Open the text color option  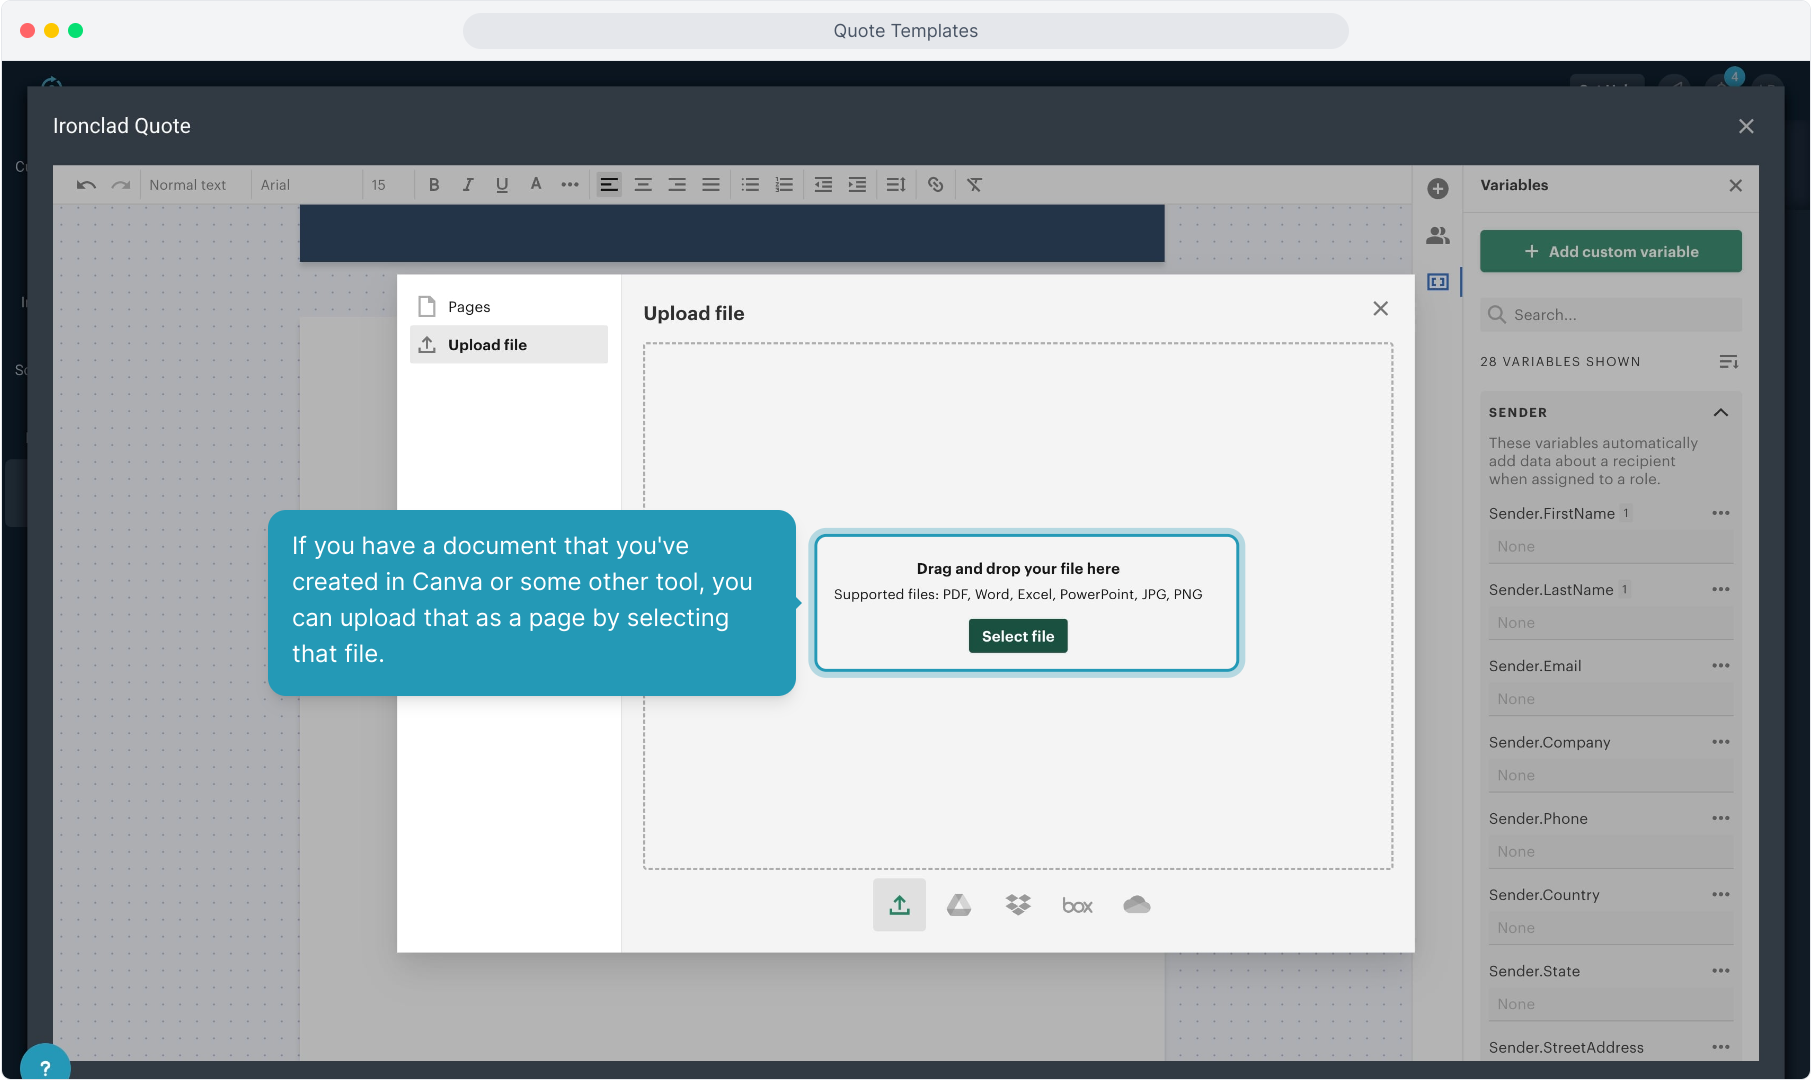[536, 185]
